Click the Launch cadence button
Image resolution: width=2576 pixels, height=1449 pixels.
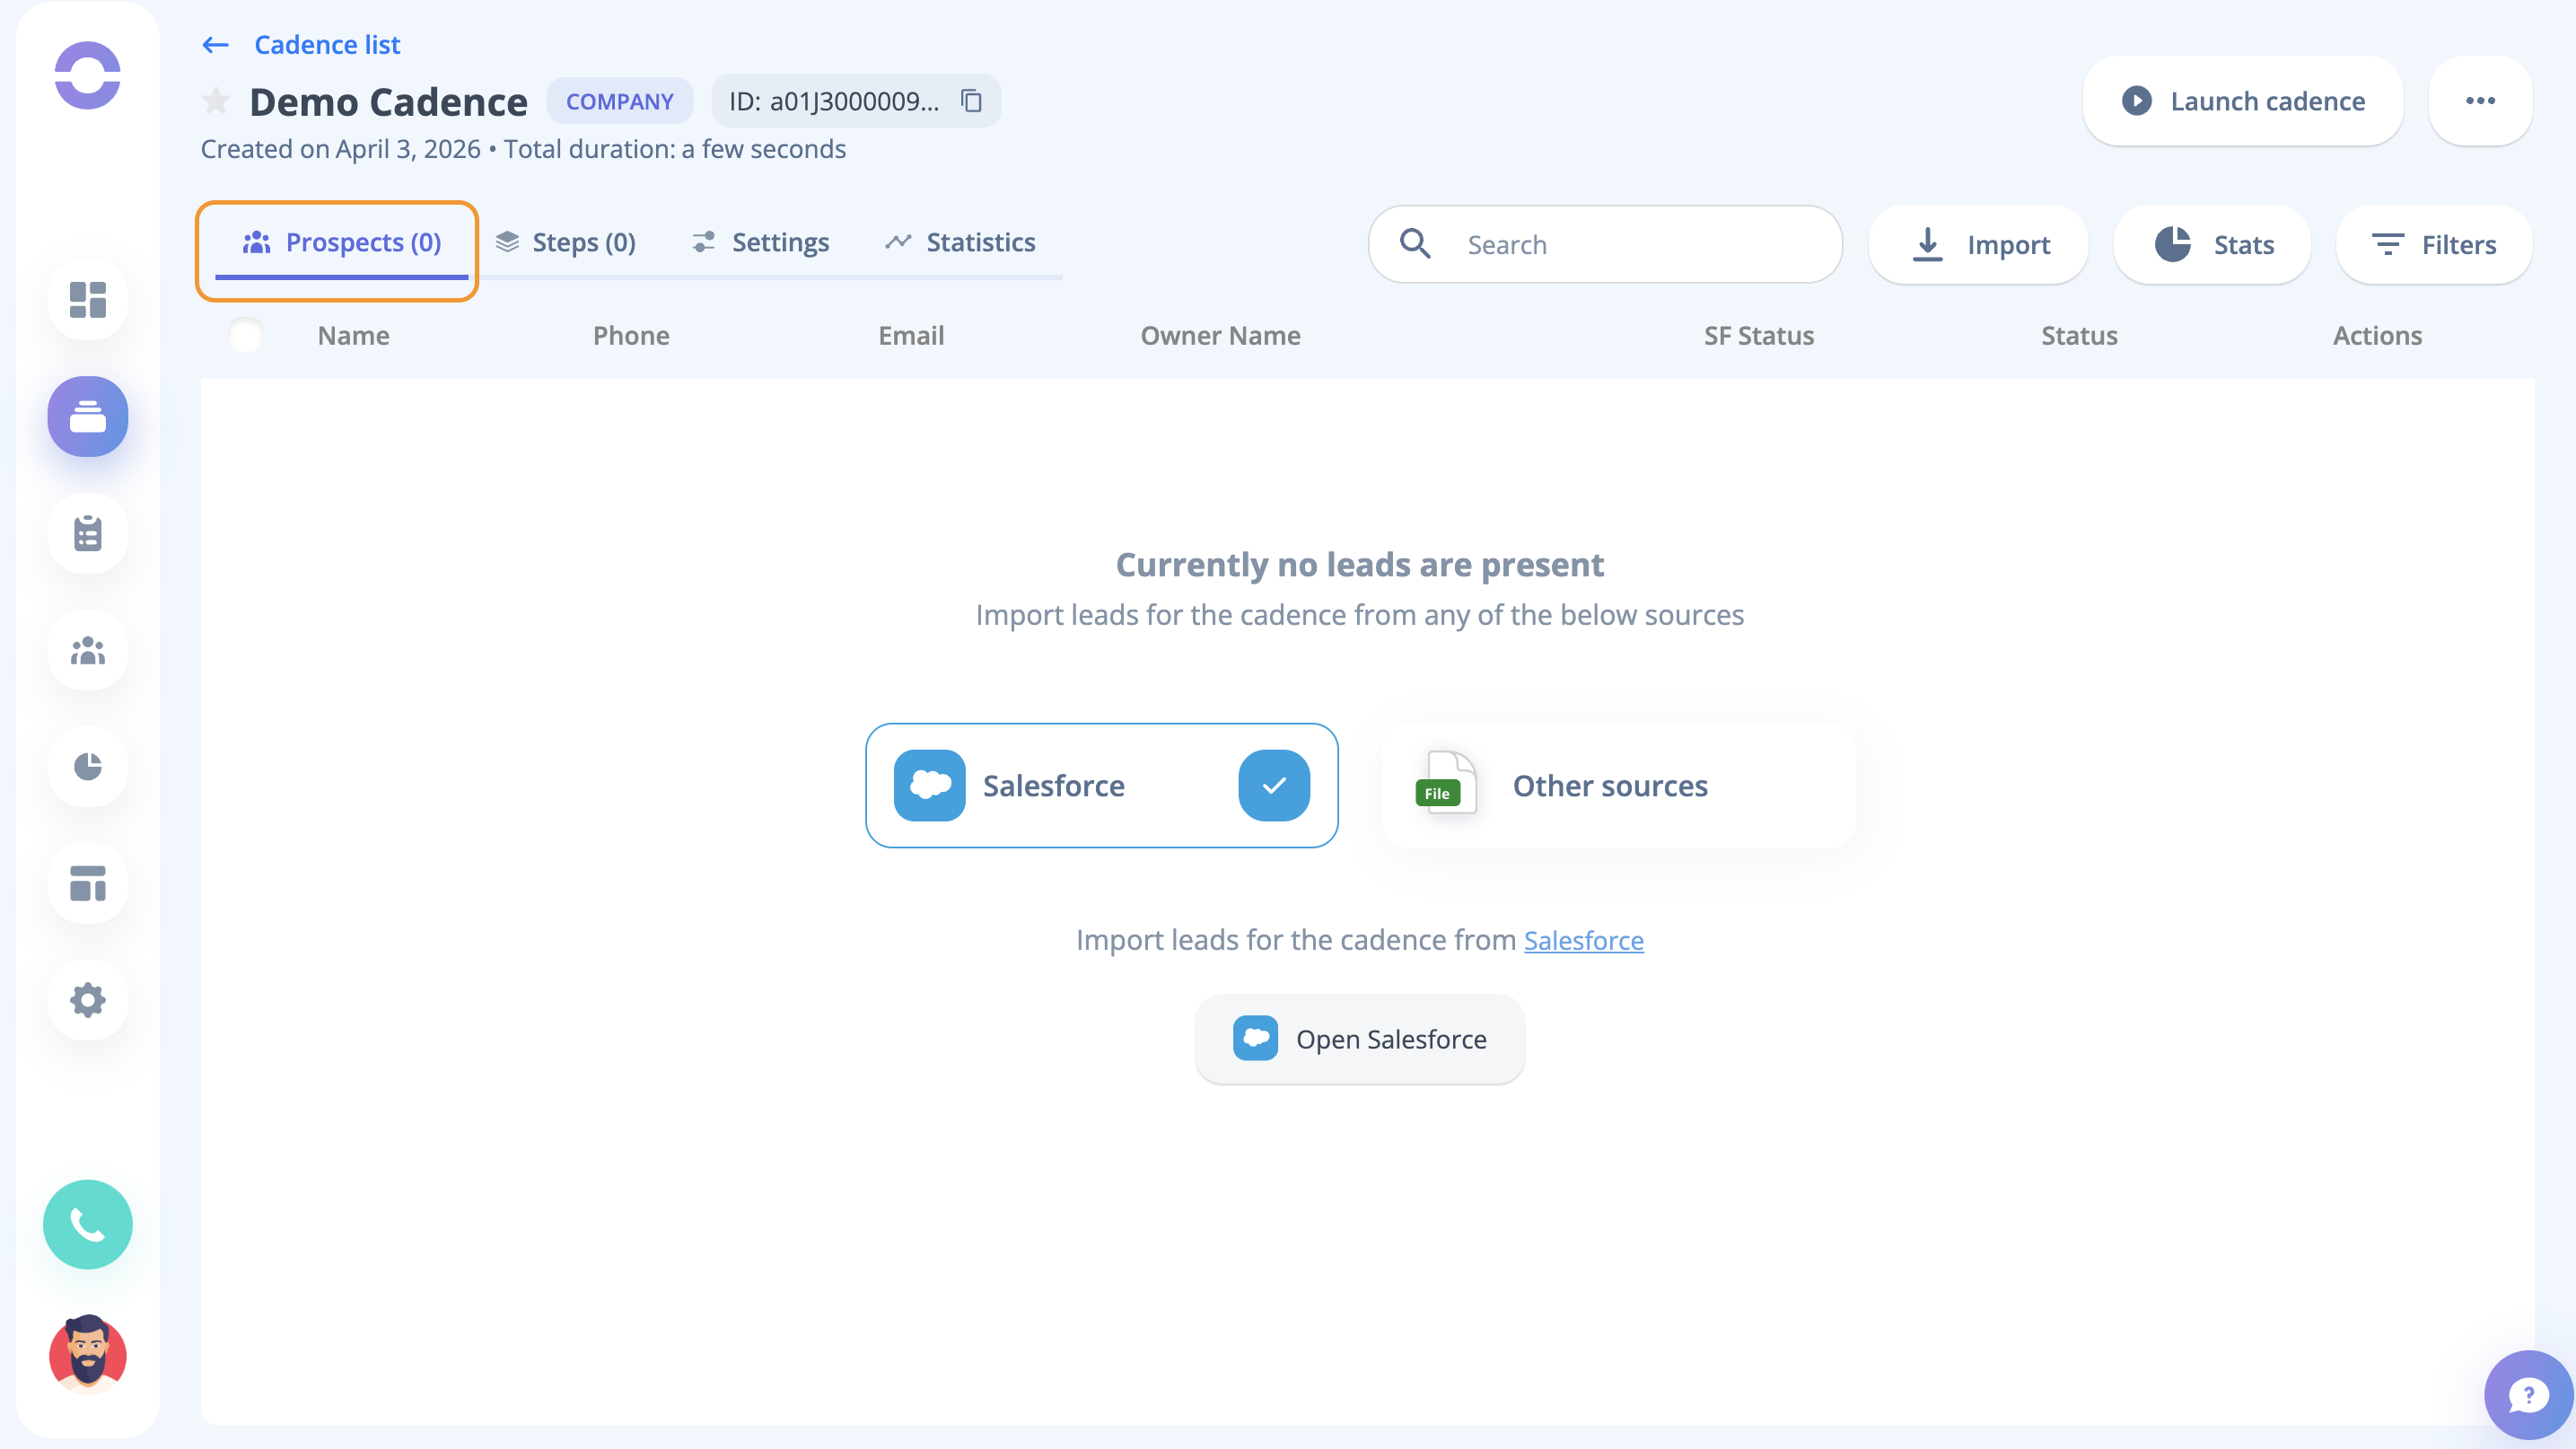[x=2243, y=101]
